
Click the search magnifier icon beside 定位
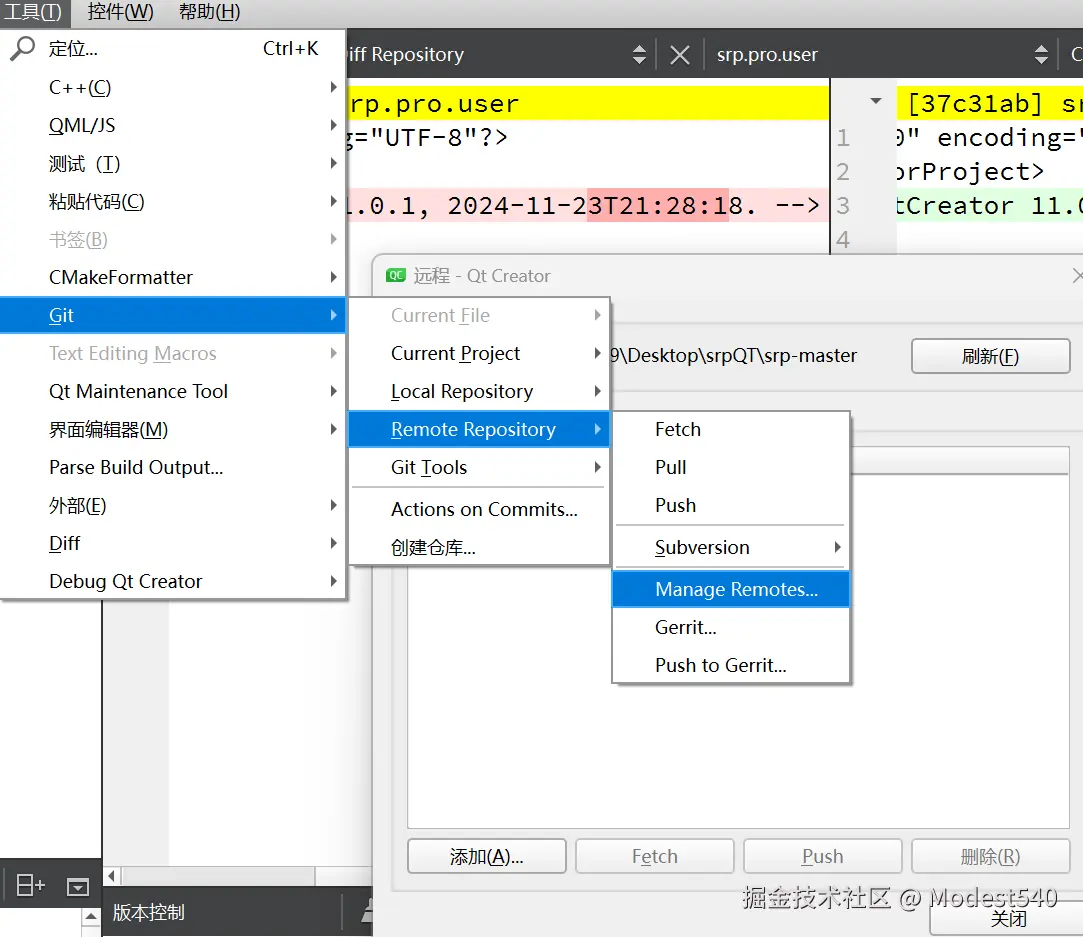click(x=22, y=49)
